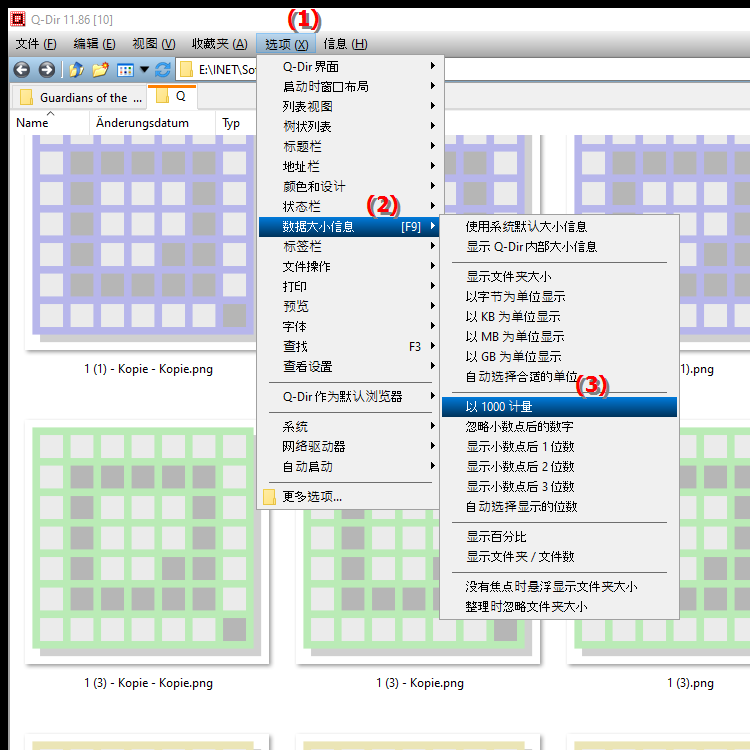Image resolution: width=750 pixels, height=750 pixels.
Task: Go forward with the right arrow button
Action: [x=46, y=70]
